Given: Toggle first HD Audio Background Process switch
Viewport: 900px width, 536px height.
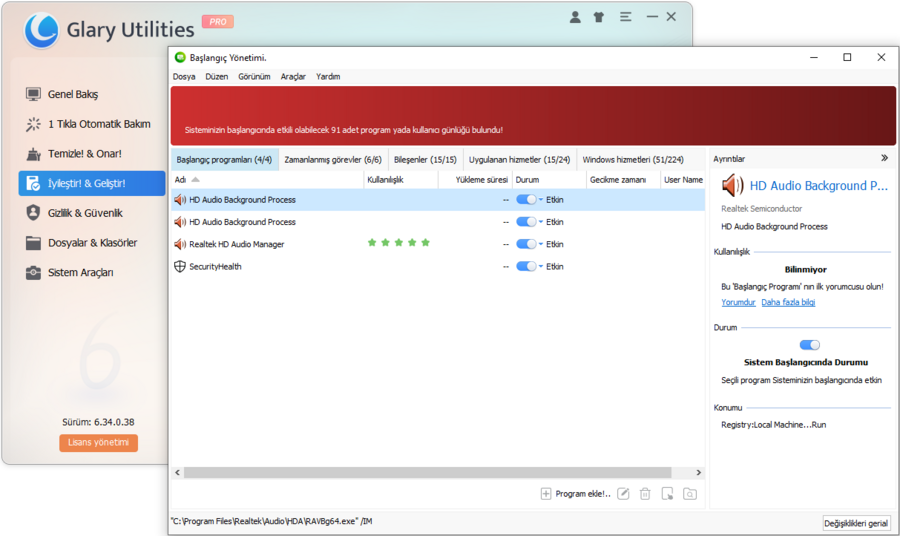Looking at the screenshot, I should coord(526,200).
